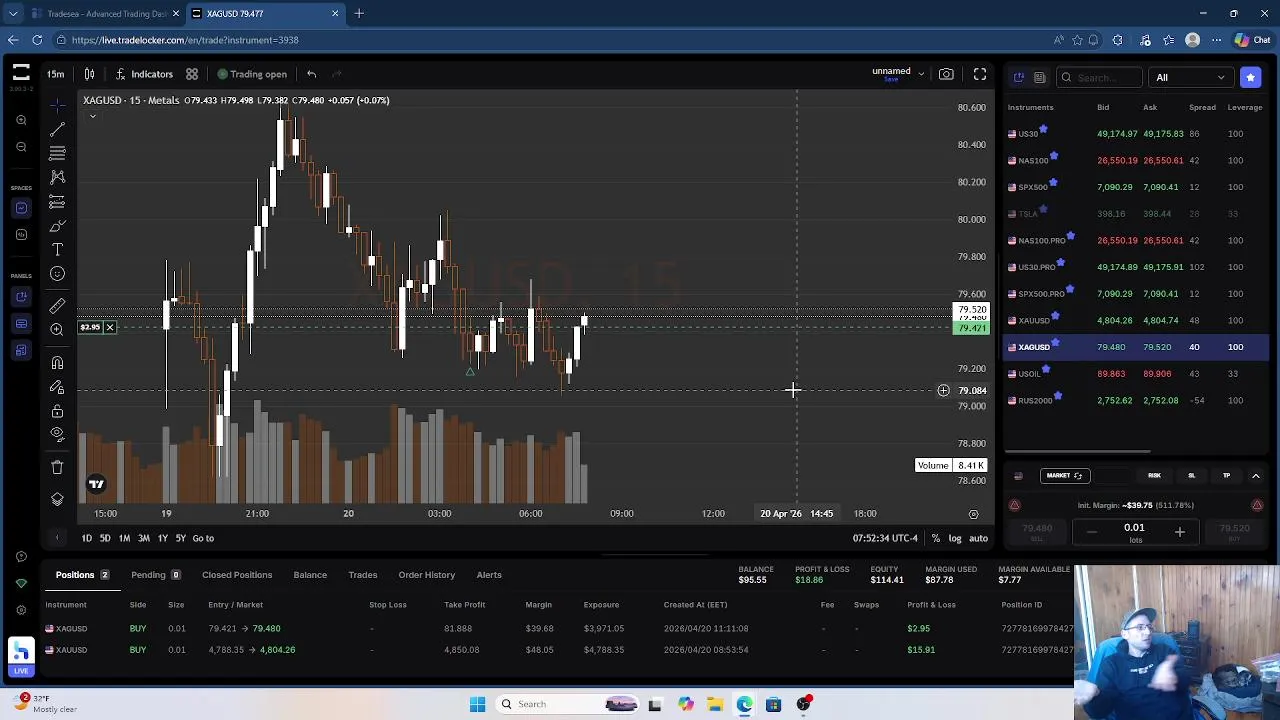The width and height of the screenshot is (1280, 720).
Task: Open the indicator templates grid icon
Action: (192, 74)
